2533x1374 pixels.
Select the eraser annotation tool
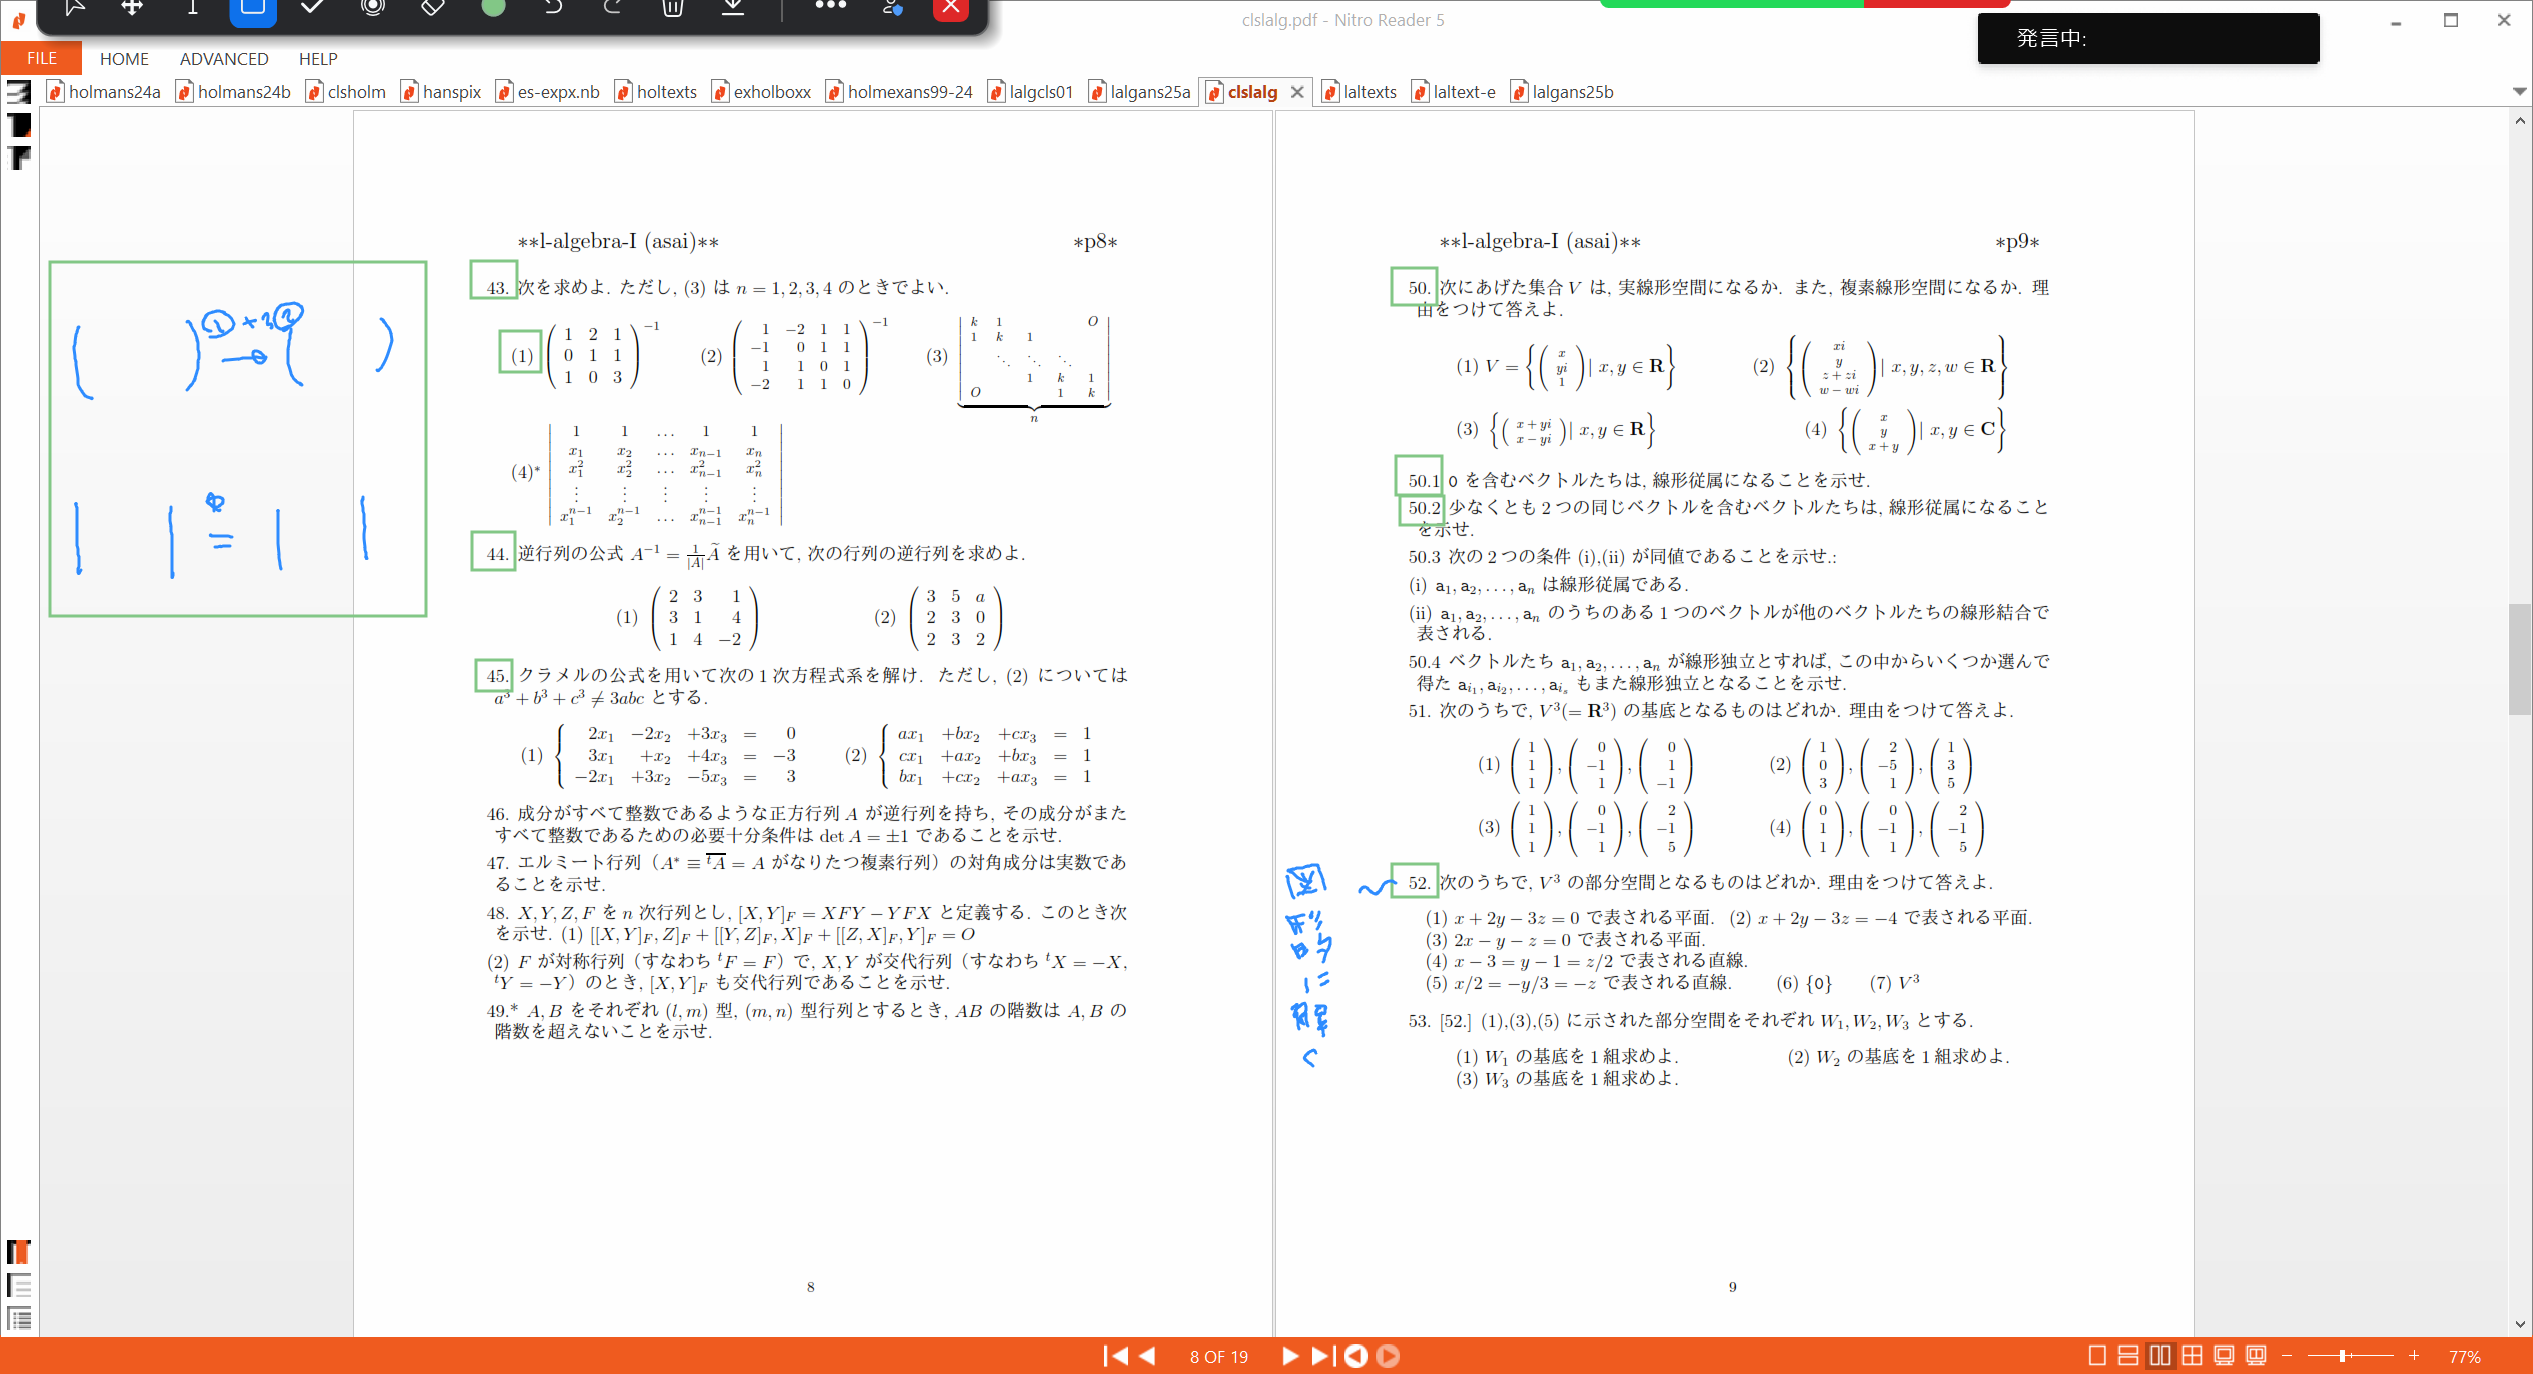click(433, 8)
